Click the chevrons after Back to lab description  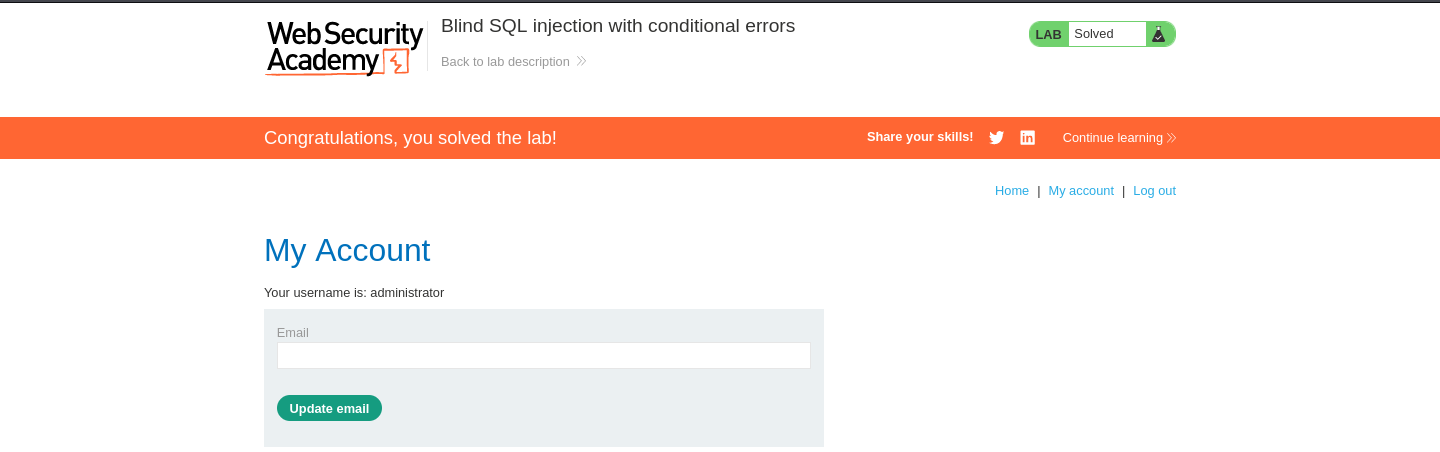[x=581, y=61]
